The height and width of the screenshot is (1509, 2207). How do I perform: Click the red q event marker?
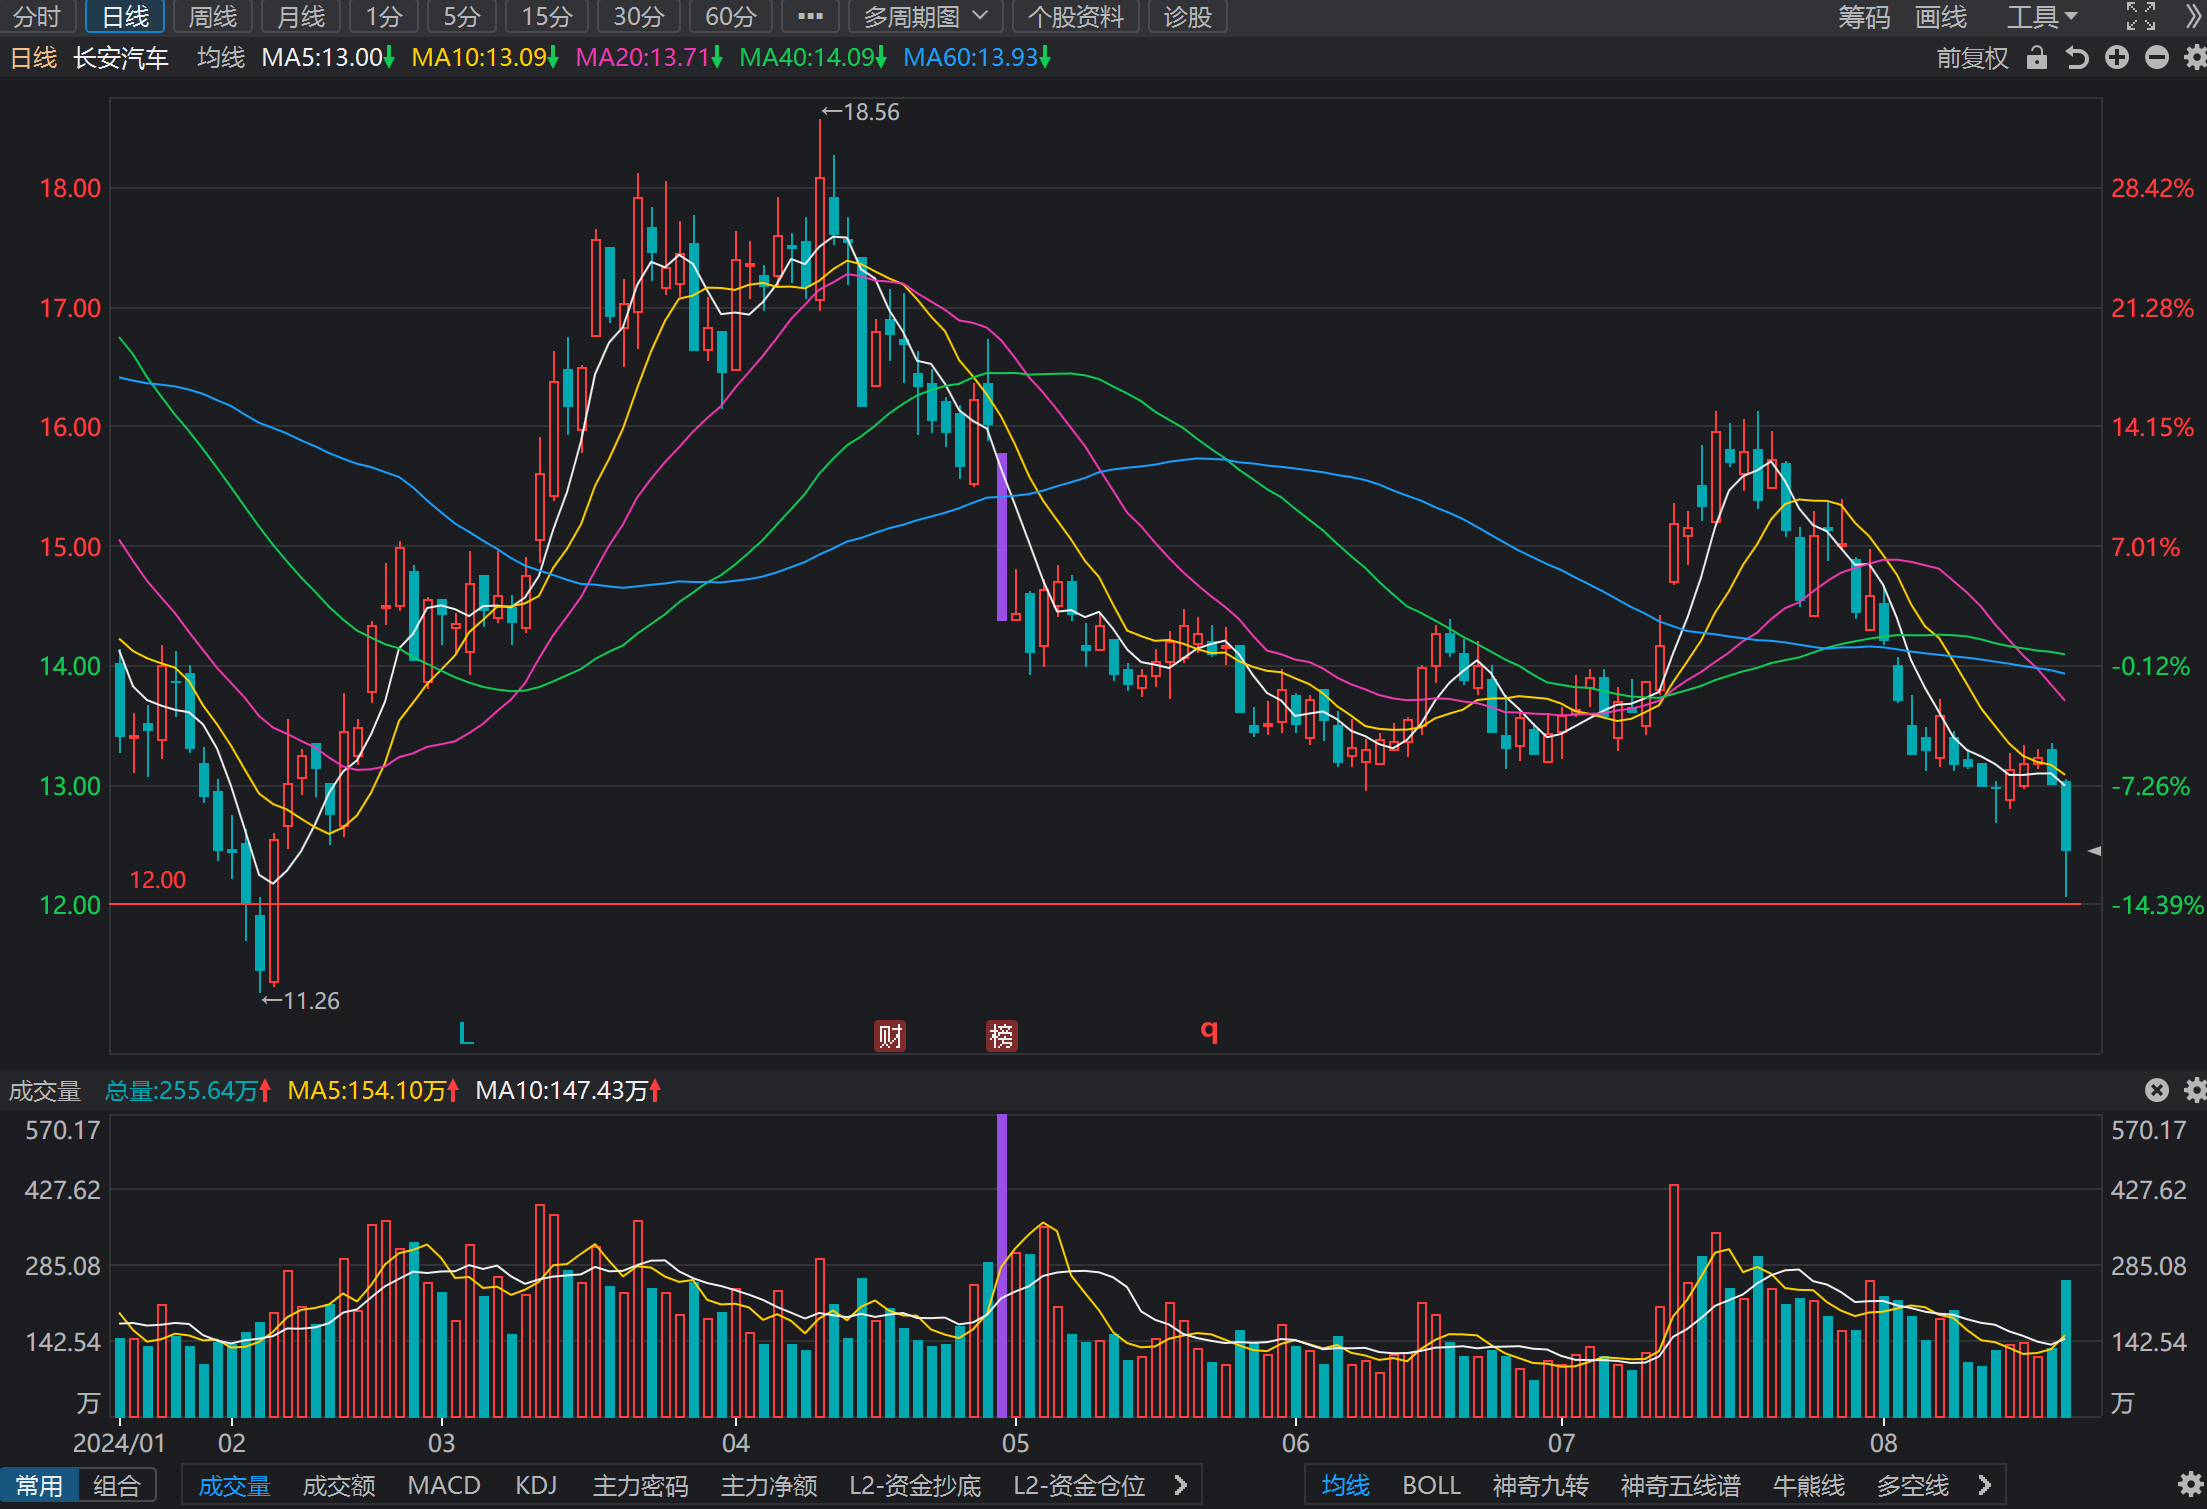[x=1209, y=1031]
